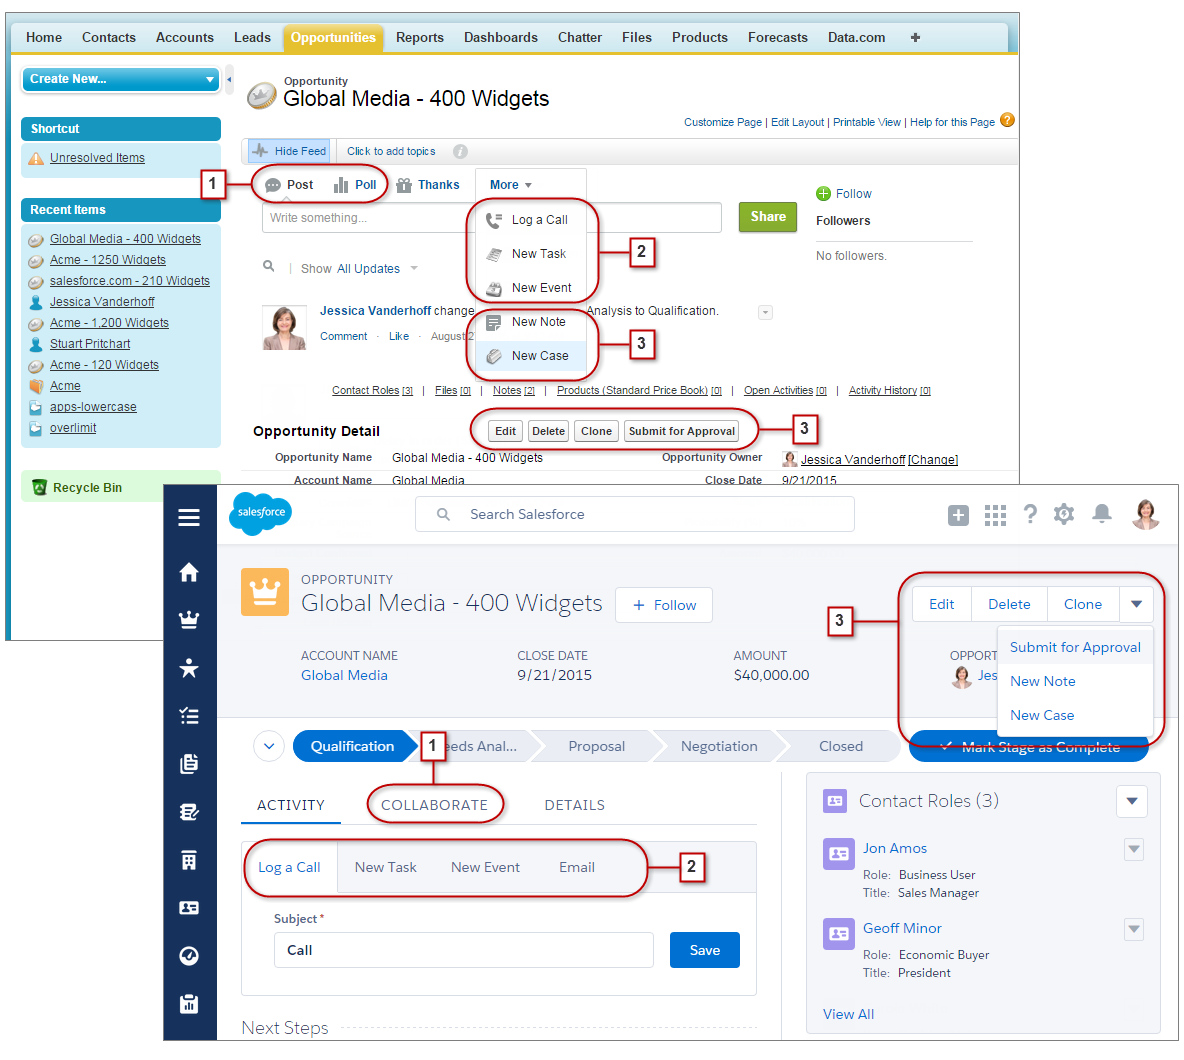Open the Create New dropdown
1184x1060 pixels.
pyautogui.click(x=121, y=79)
